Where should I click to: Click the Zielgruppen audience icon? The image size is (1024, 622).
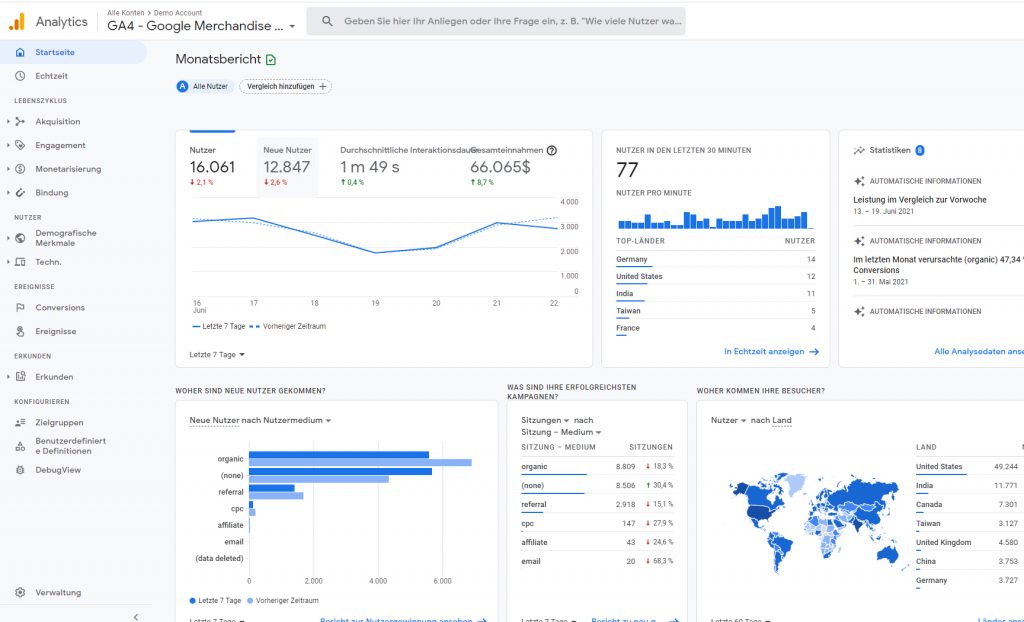point(20,423)
